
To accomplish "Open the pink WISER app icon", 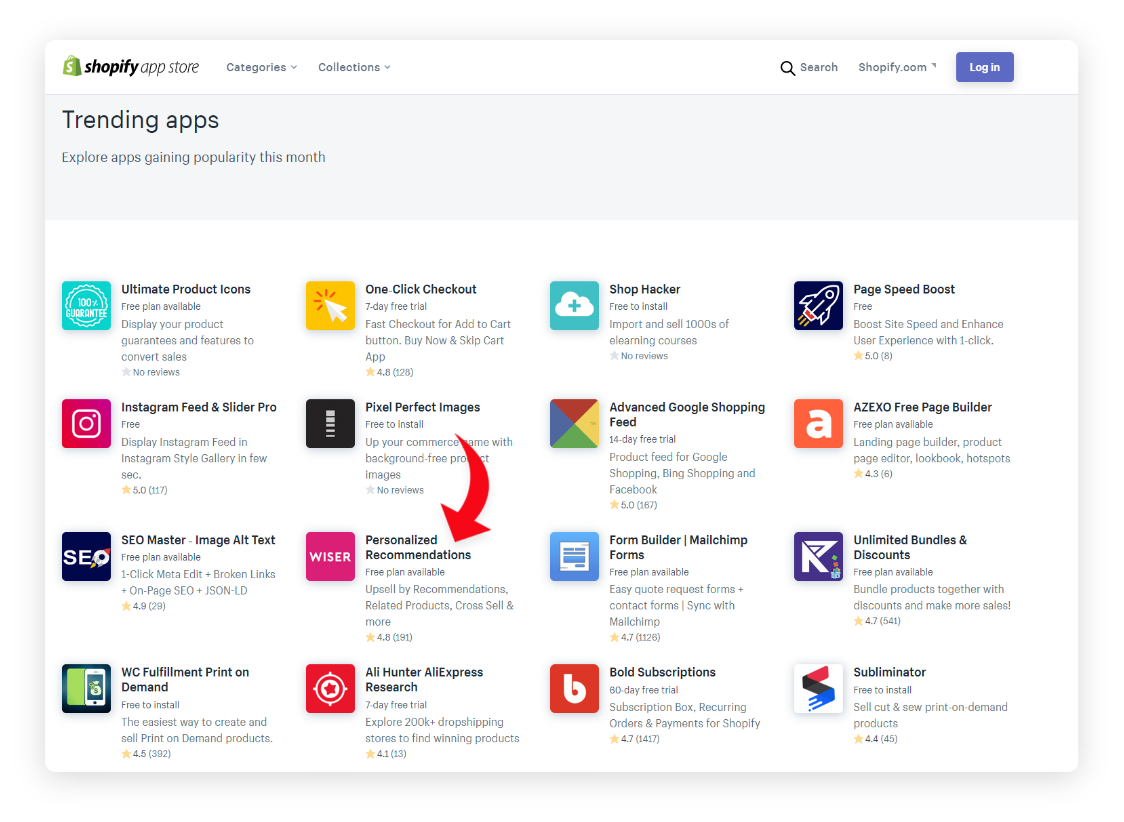I will pos(330,556).
